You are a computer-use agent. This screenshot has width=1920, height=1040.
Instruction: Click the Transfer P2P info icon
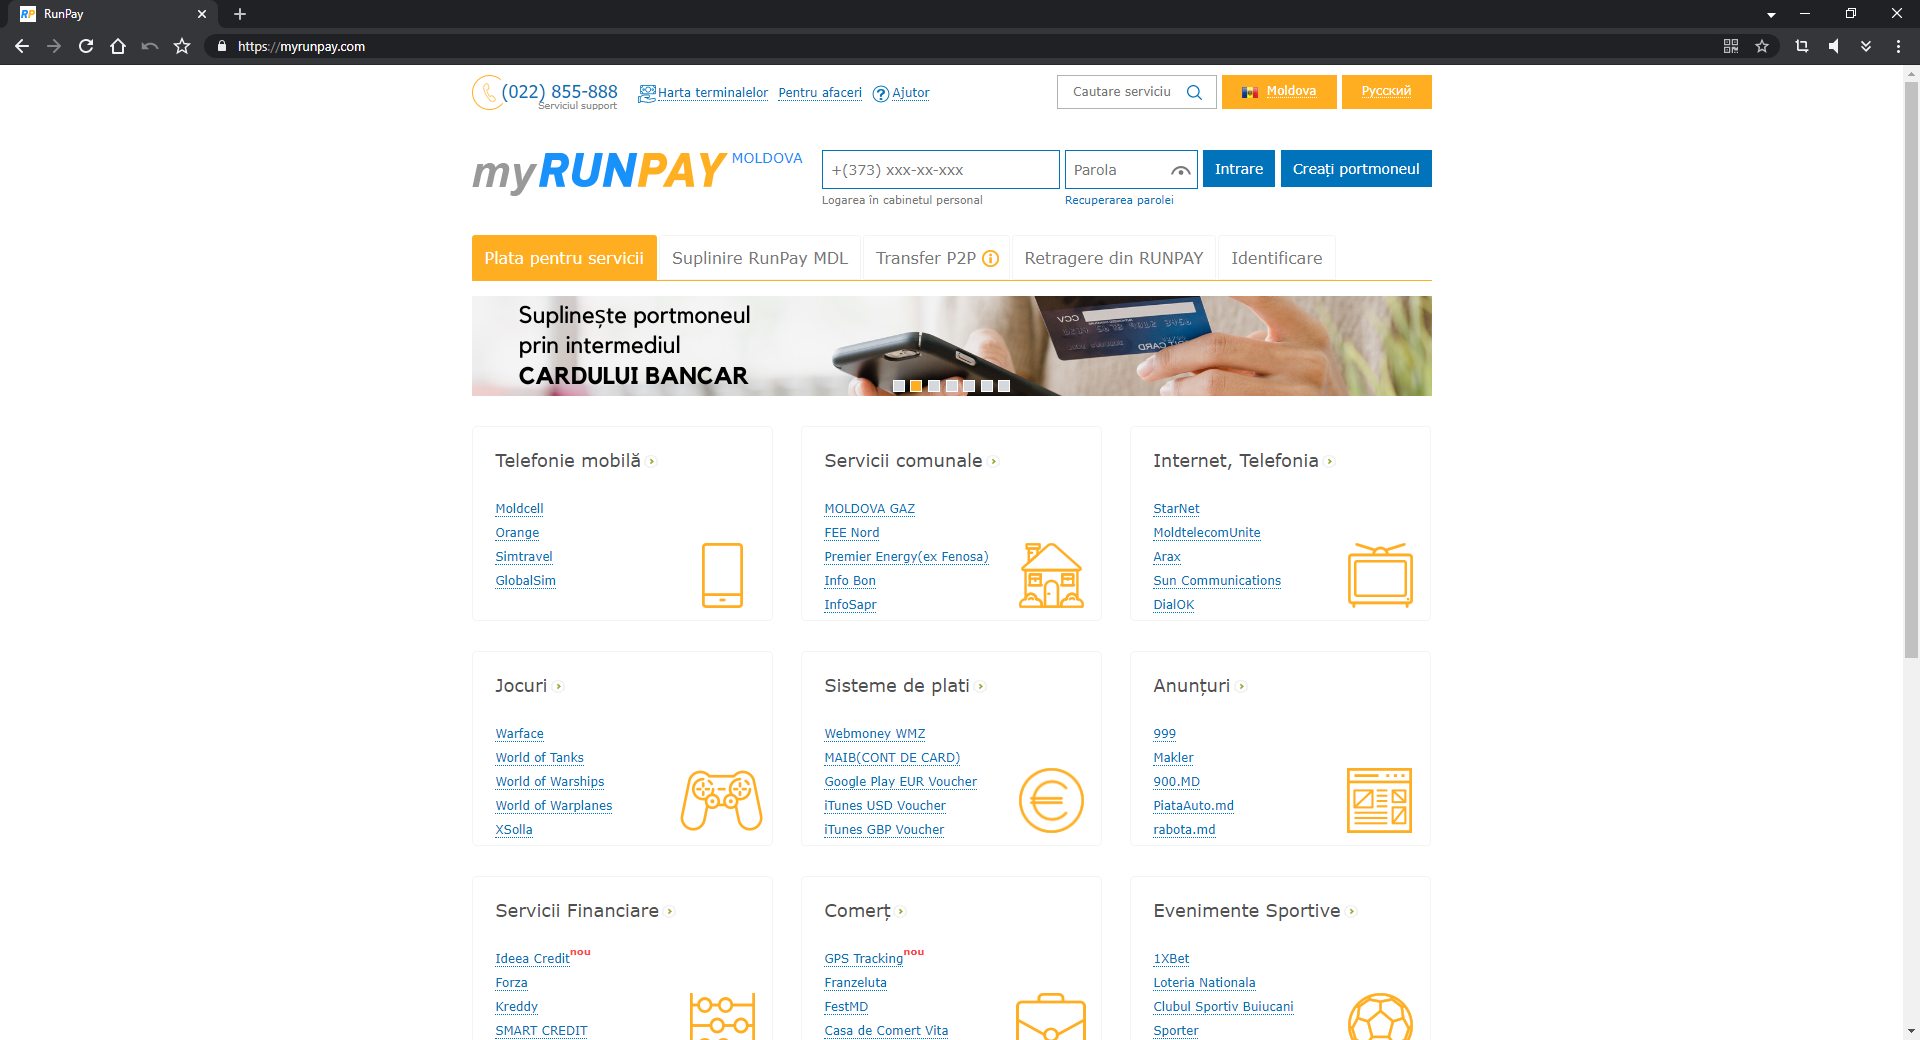[990, 259]
